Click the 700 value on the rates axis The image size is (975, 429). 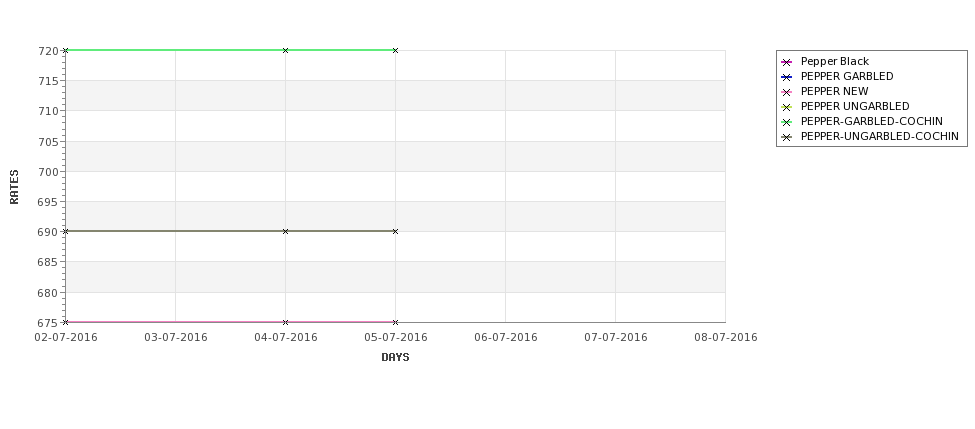tap(48, 172)
